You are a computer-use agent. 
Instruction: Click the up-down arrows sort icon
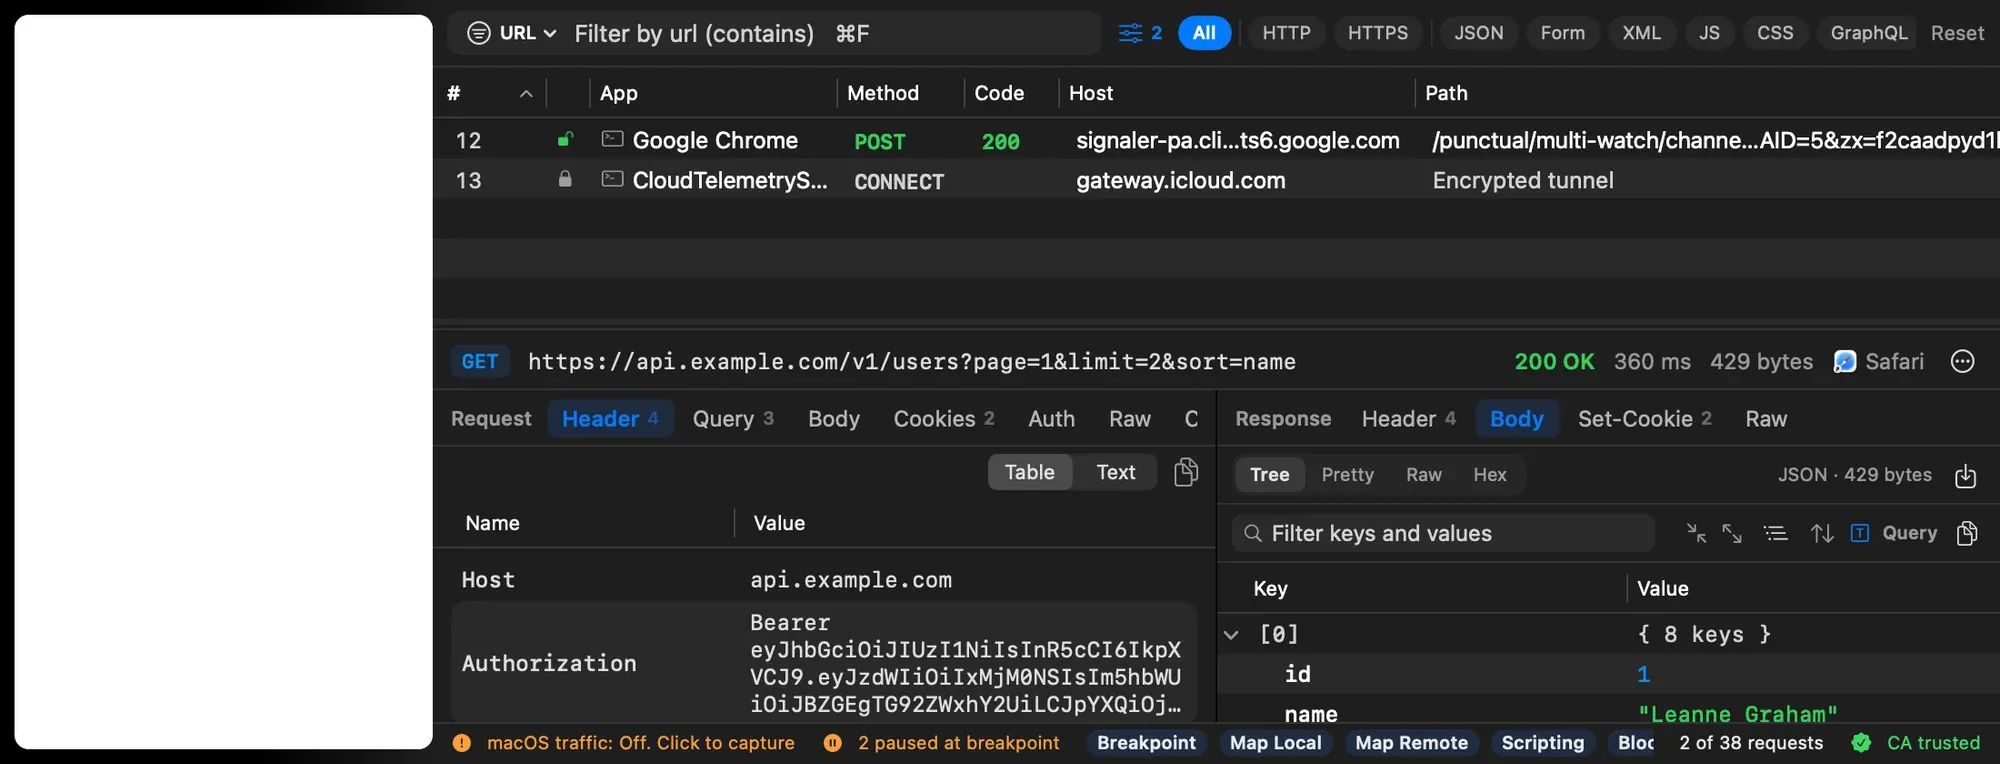coord(1822,533)
